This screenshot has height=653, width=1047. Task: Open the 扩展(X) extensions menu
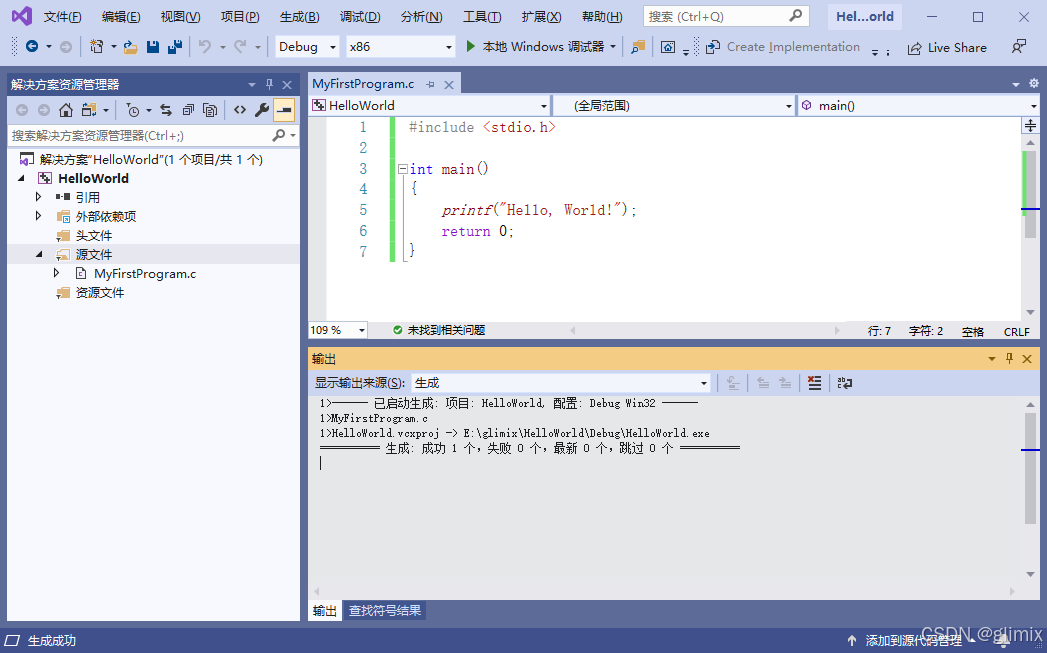click(542, 17)
